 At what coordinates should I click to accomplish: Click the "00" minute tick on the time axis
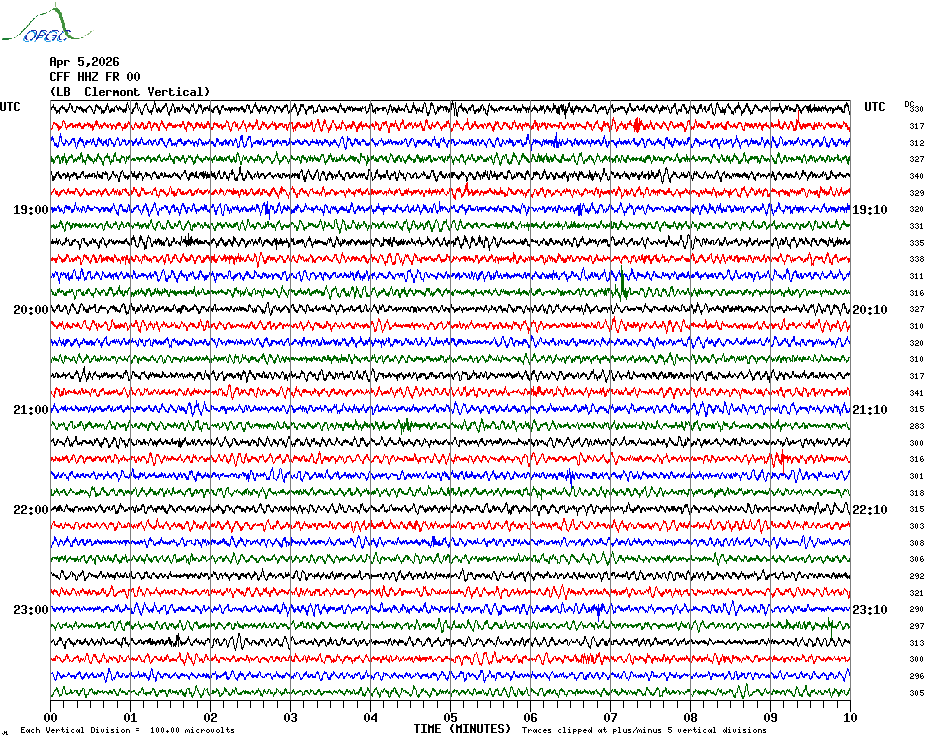(50, 717)
